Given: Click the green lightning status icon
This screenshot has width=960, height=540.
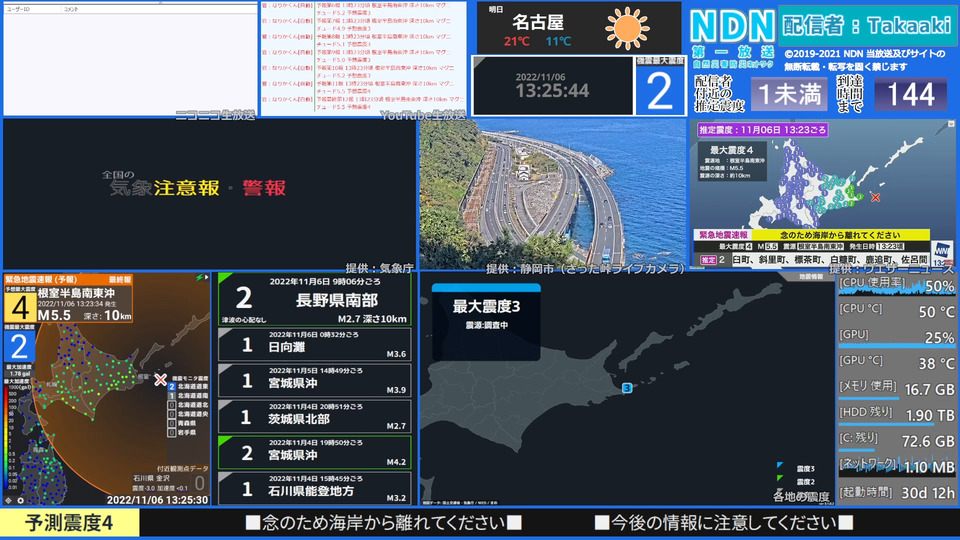Looking at the screenshot, I should 199,278.
